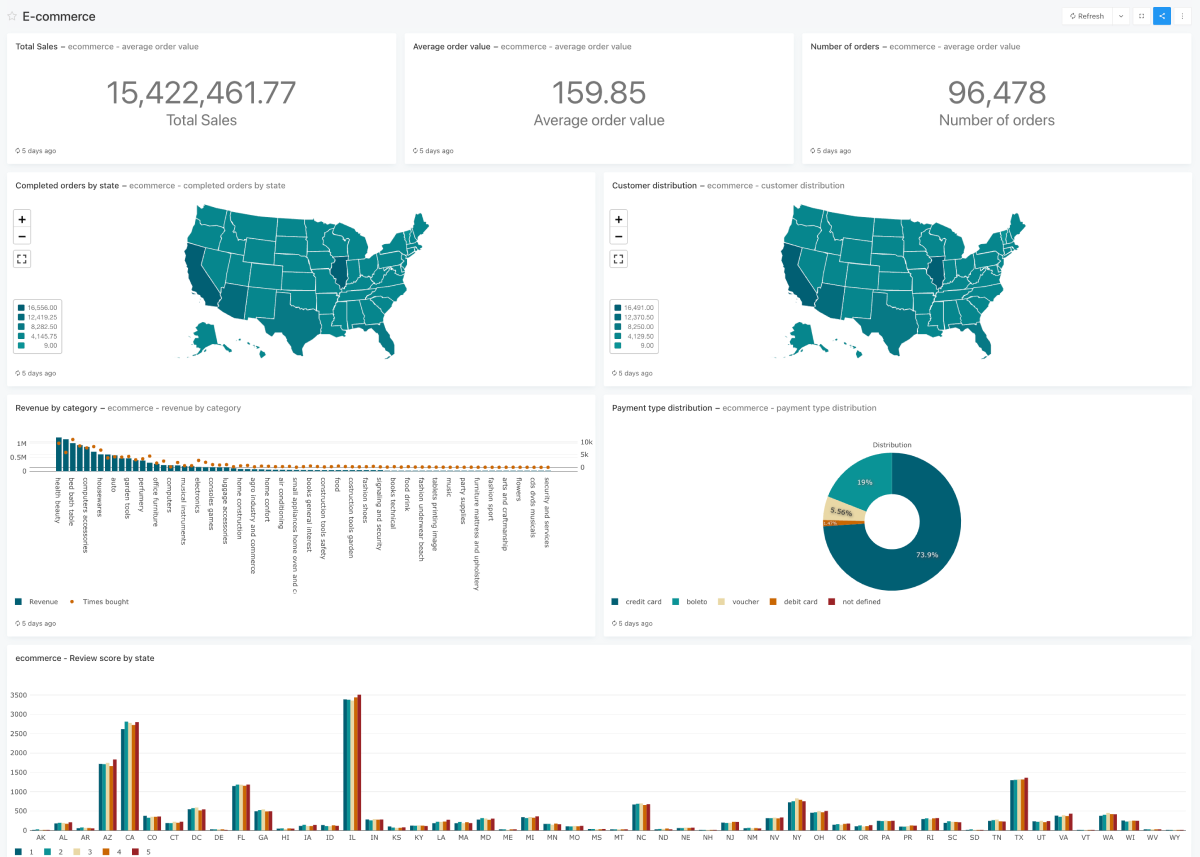Click refresh timestamp icon under Payment type distribution
This screenshot has width=1200, height=857.
click(615, 623)
